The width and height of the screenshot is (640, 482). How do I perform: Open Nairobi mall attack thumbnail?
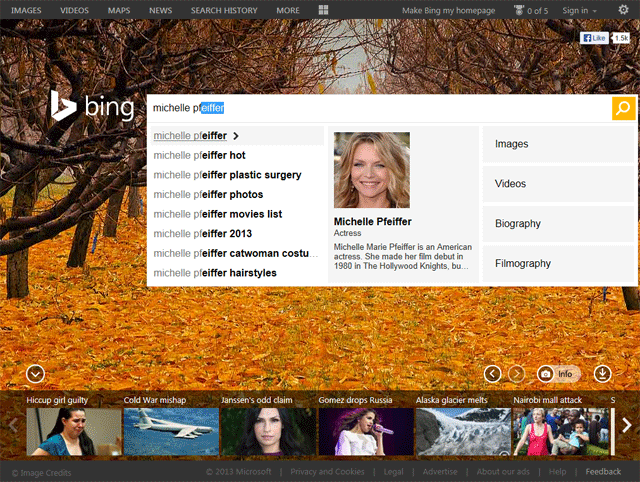(x=561, y=432)
